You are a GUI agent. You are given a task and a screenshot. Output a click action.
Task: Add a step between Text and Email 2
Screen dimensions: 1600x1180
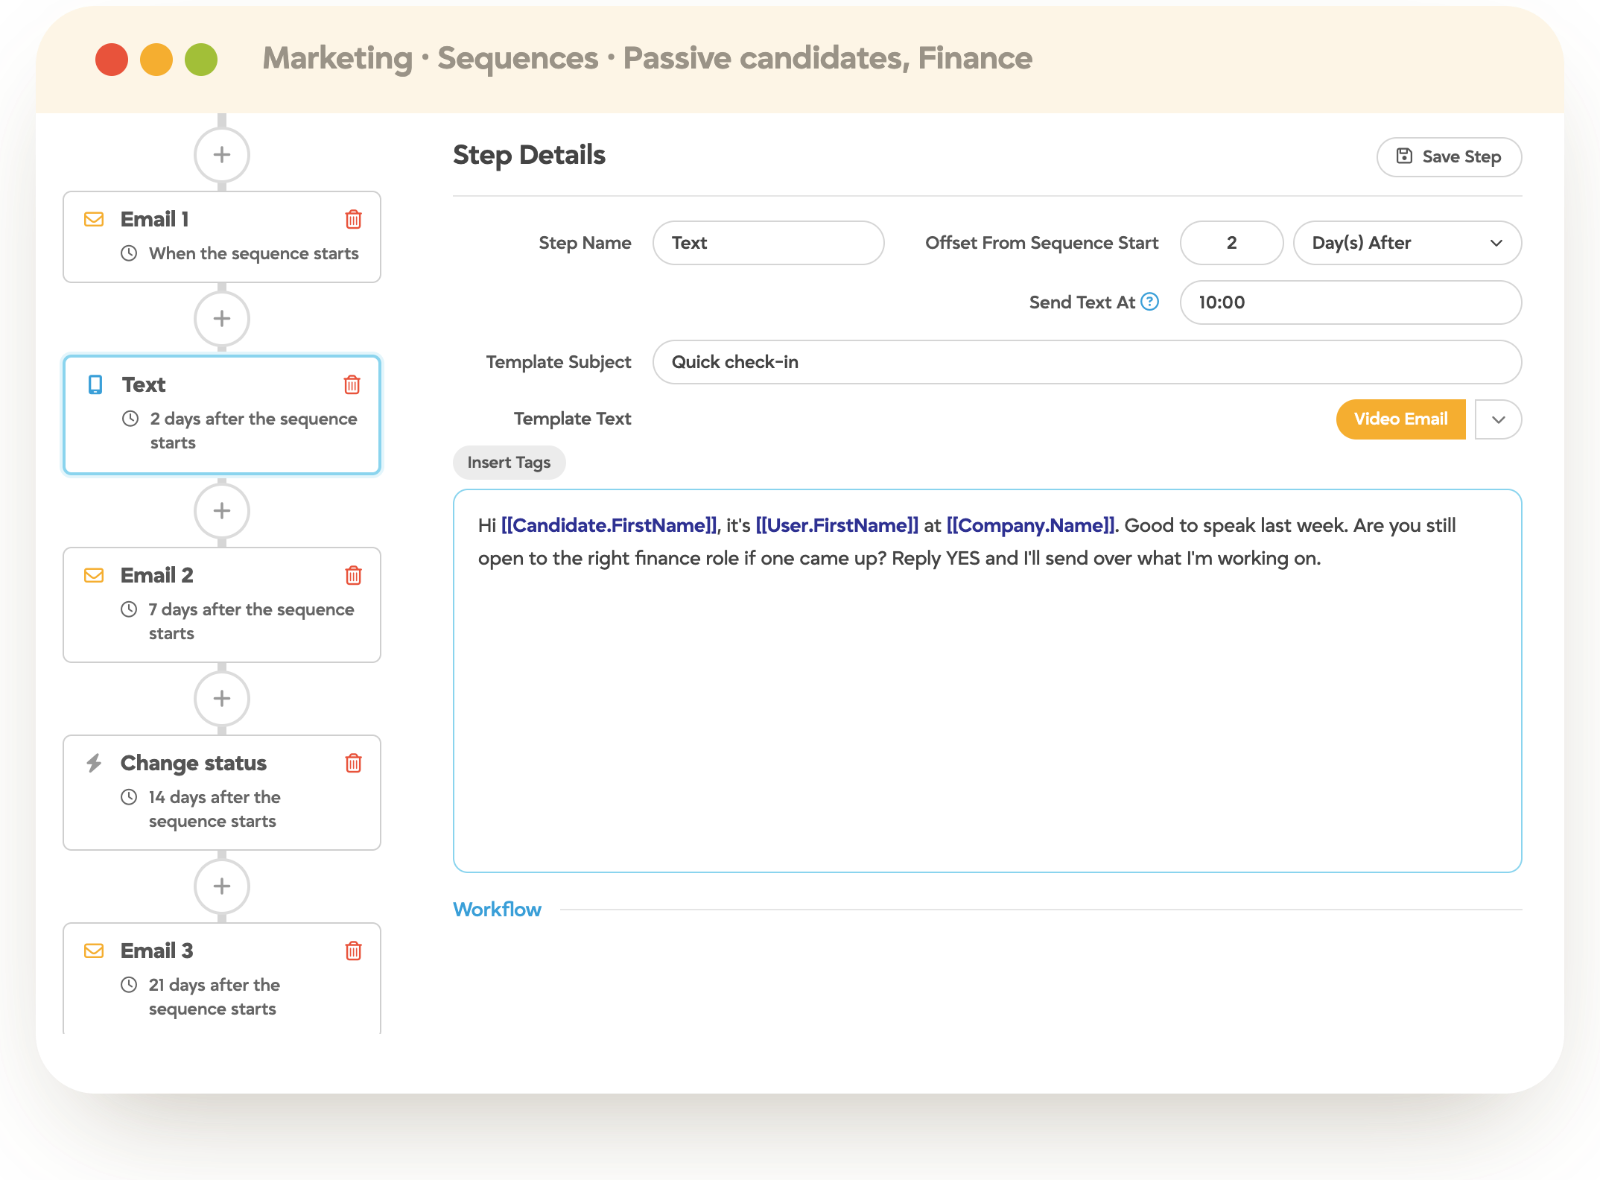tap(222, 511)
